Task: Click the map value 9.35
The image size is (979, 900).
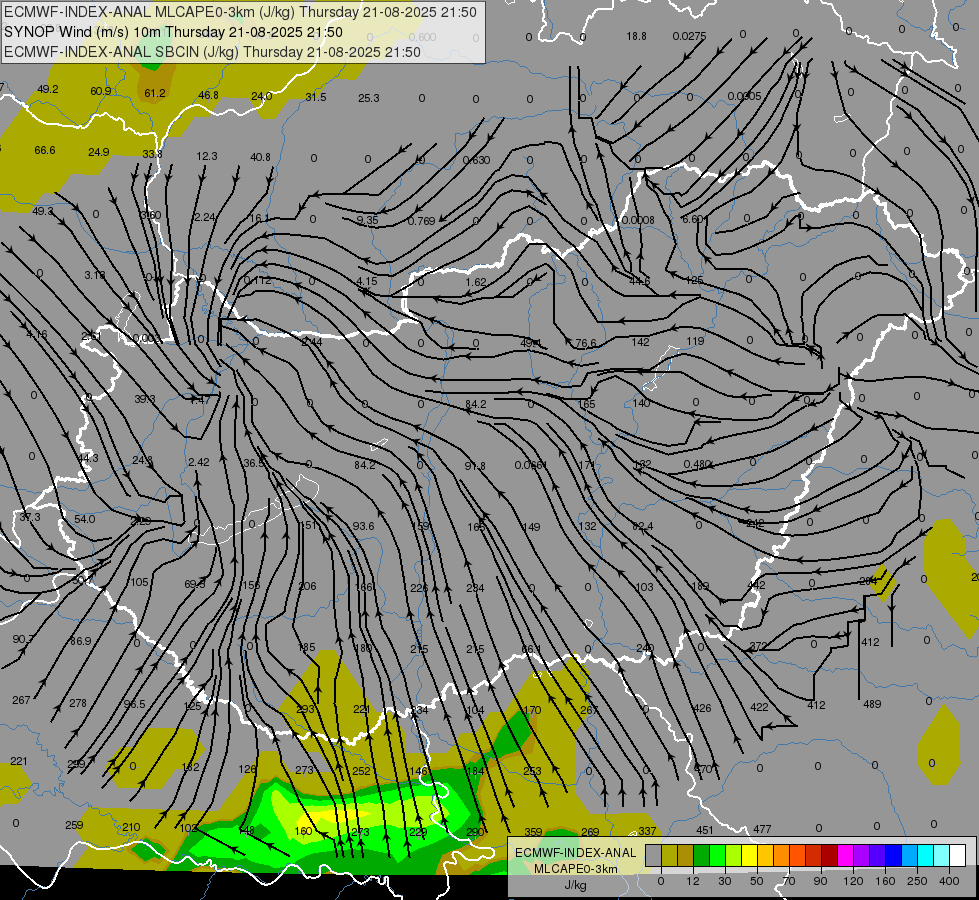Action: tap(367, 220)
